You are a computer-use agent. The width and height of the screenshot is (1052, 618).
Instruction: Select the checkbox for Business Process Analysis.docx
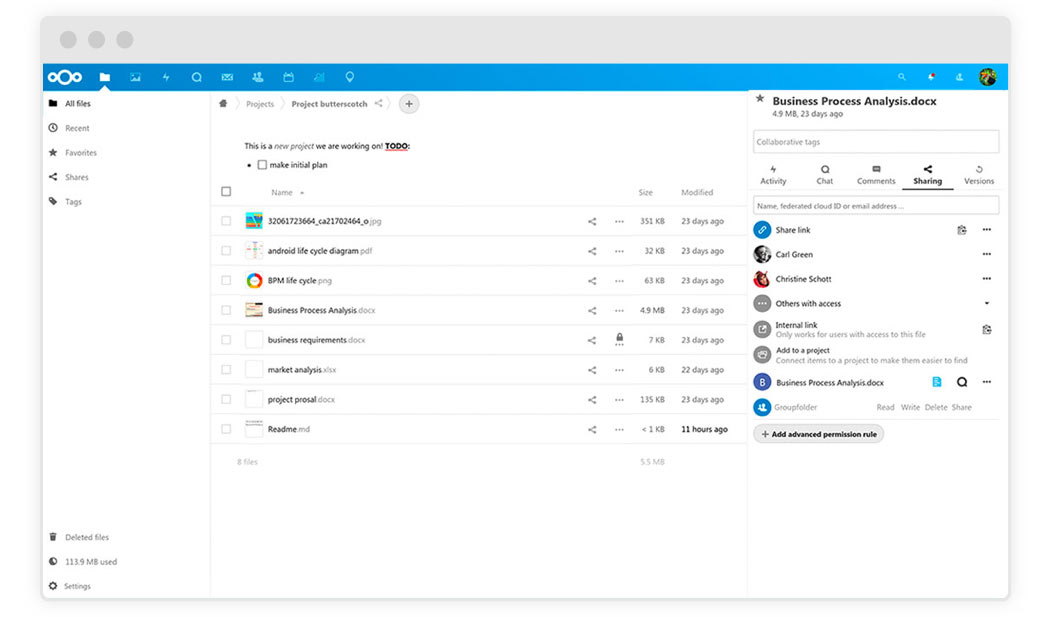(x=226, y=310)
